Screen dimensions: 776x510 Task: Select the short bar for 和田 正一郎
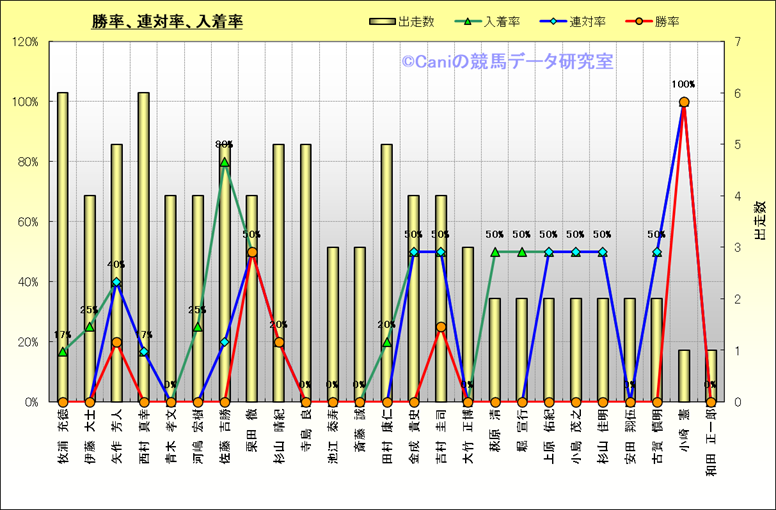pos(711,375)
